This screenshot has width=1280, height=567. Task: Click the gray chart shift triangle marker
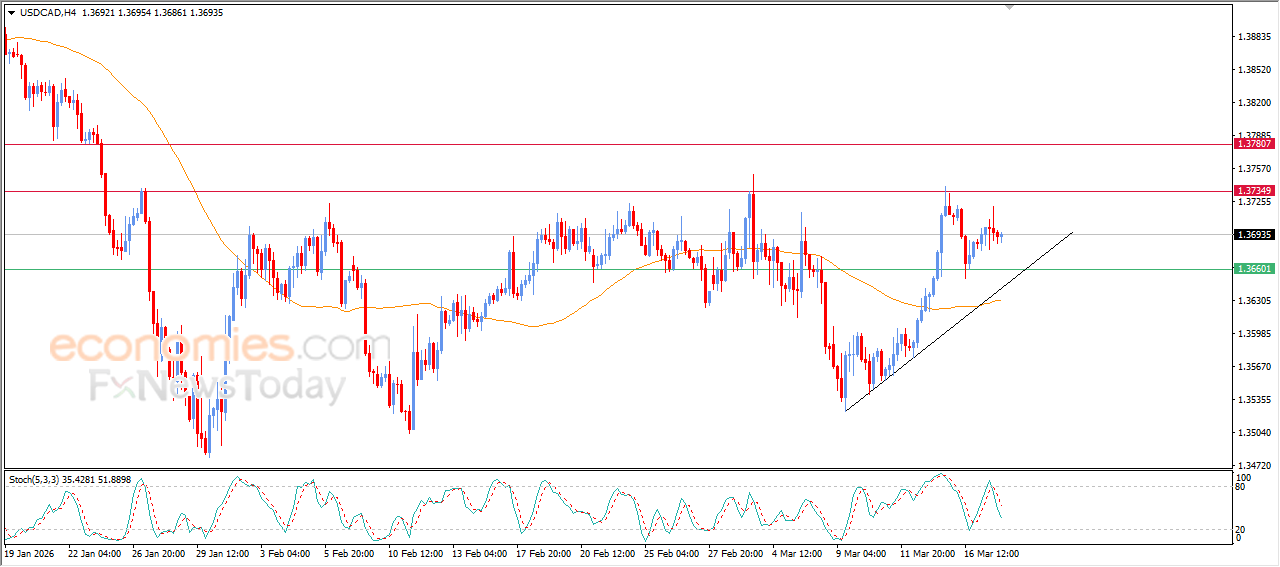[x=1010, y=7]
